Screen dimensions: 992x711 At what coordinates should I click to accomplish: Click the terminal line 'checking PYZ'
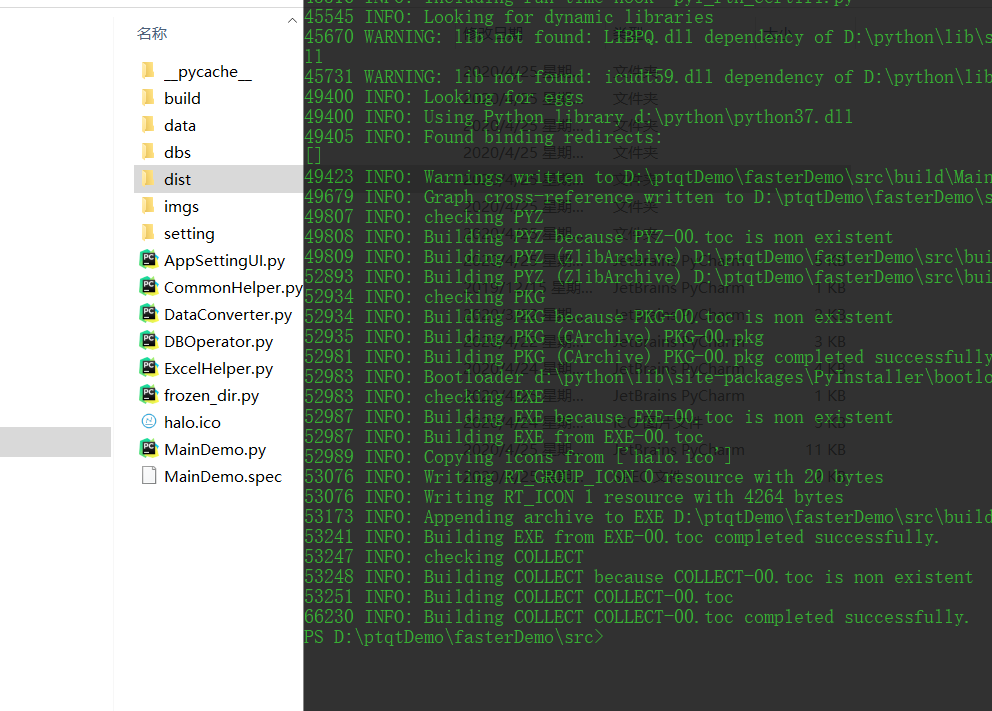coord(424,217)
